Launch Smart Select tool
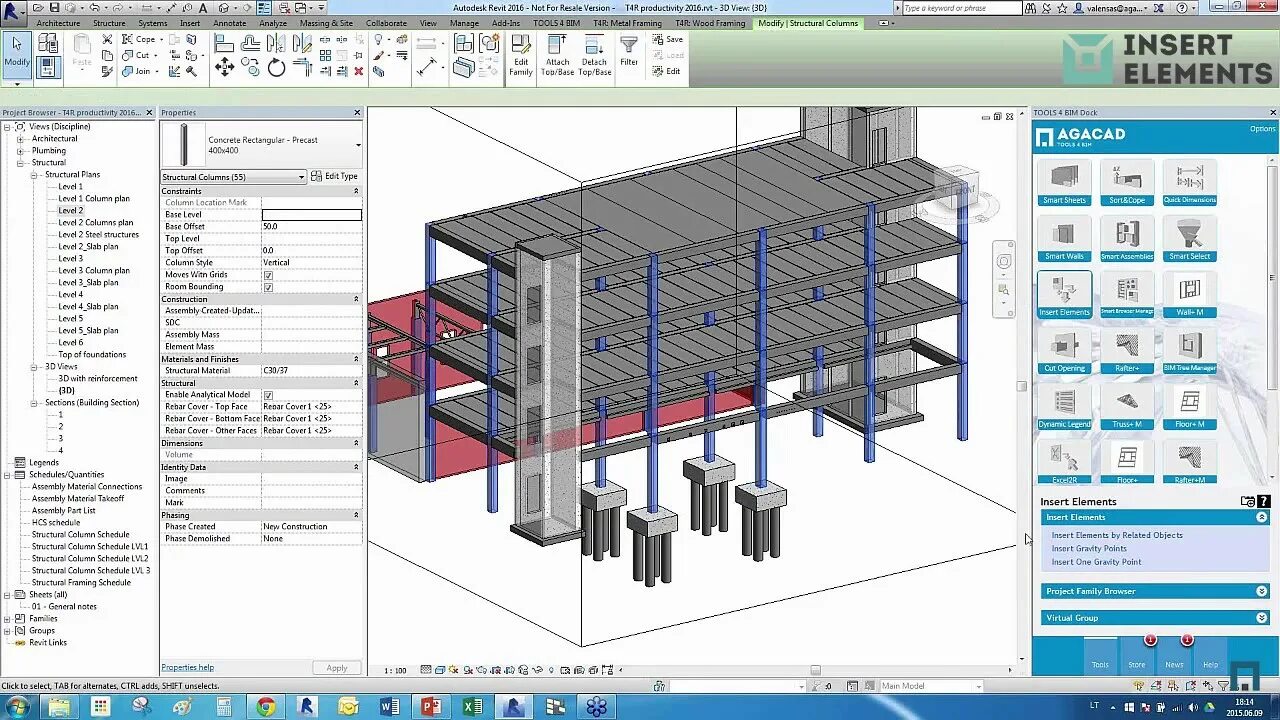The height and width of the screenshot is (720, 1280). tap(1190, 239)
